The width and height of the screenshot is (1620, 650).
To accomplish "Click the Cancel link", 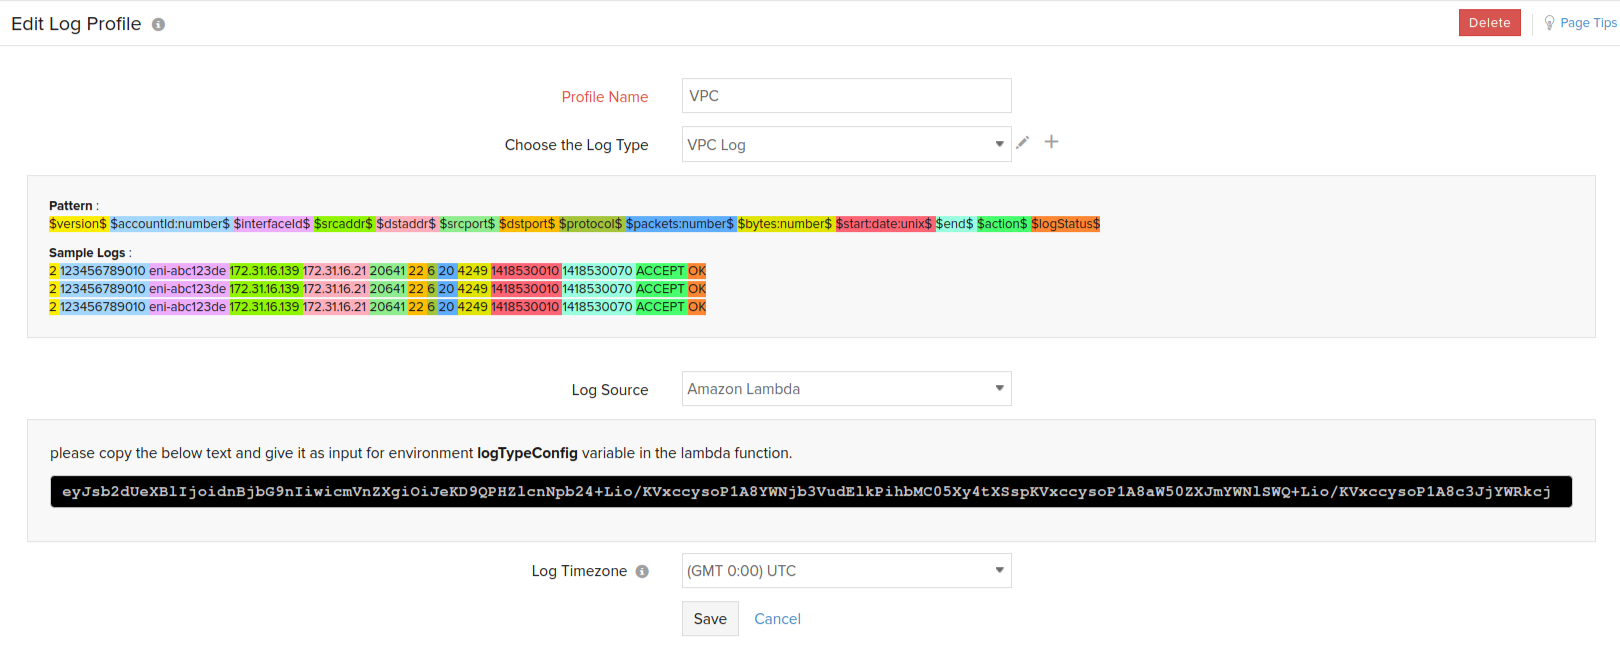I will pos(777,619).
